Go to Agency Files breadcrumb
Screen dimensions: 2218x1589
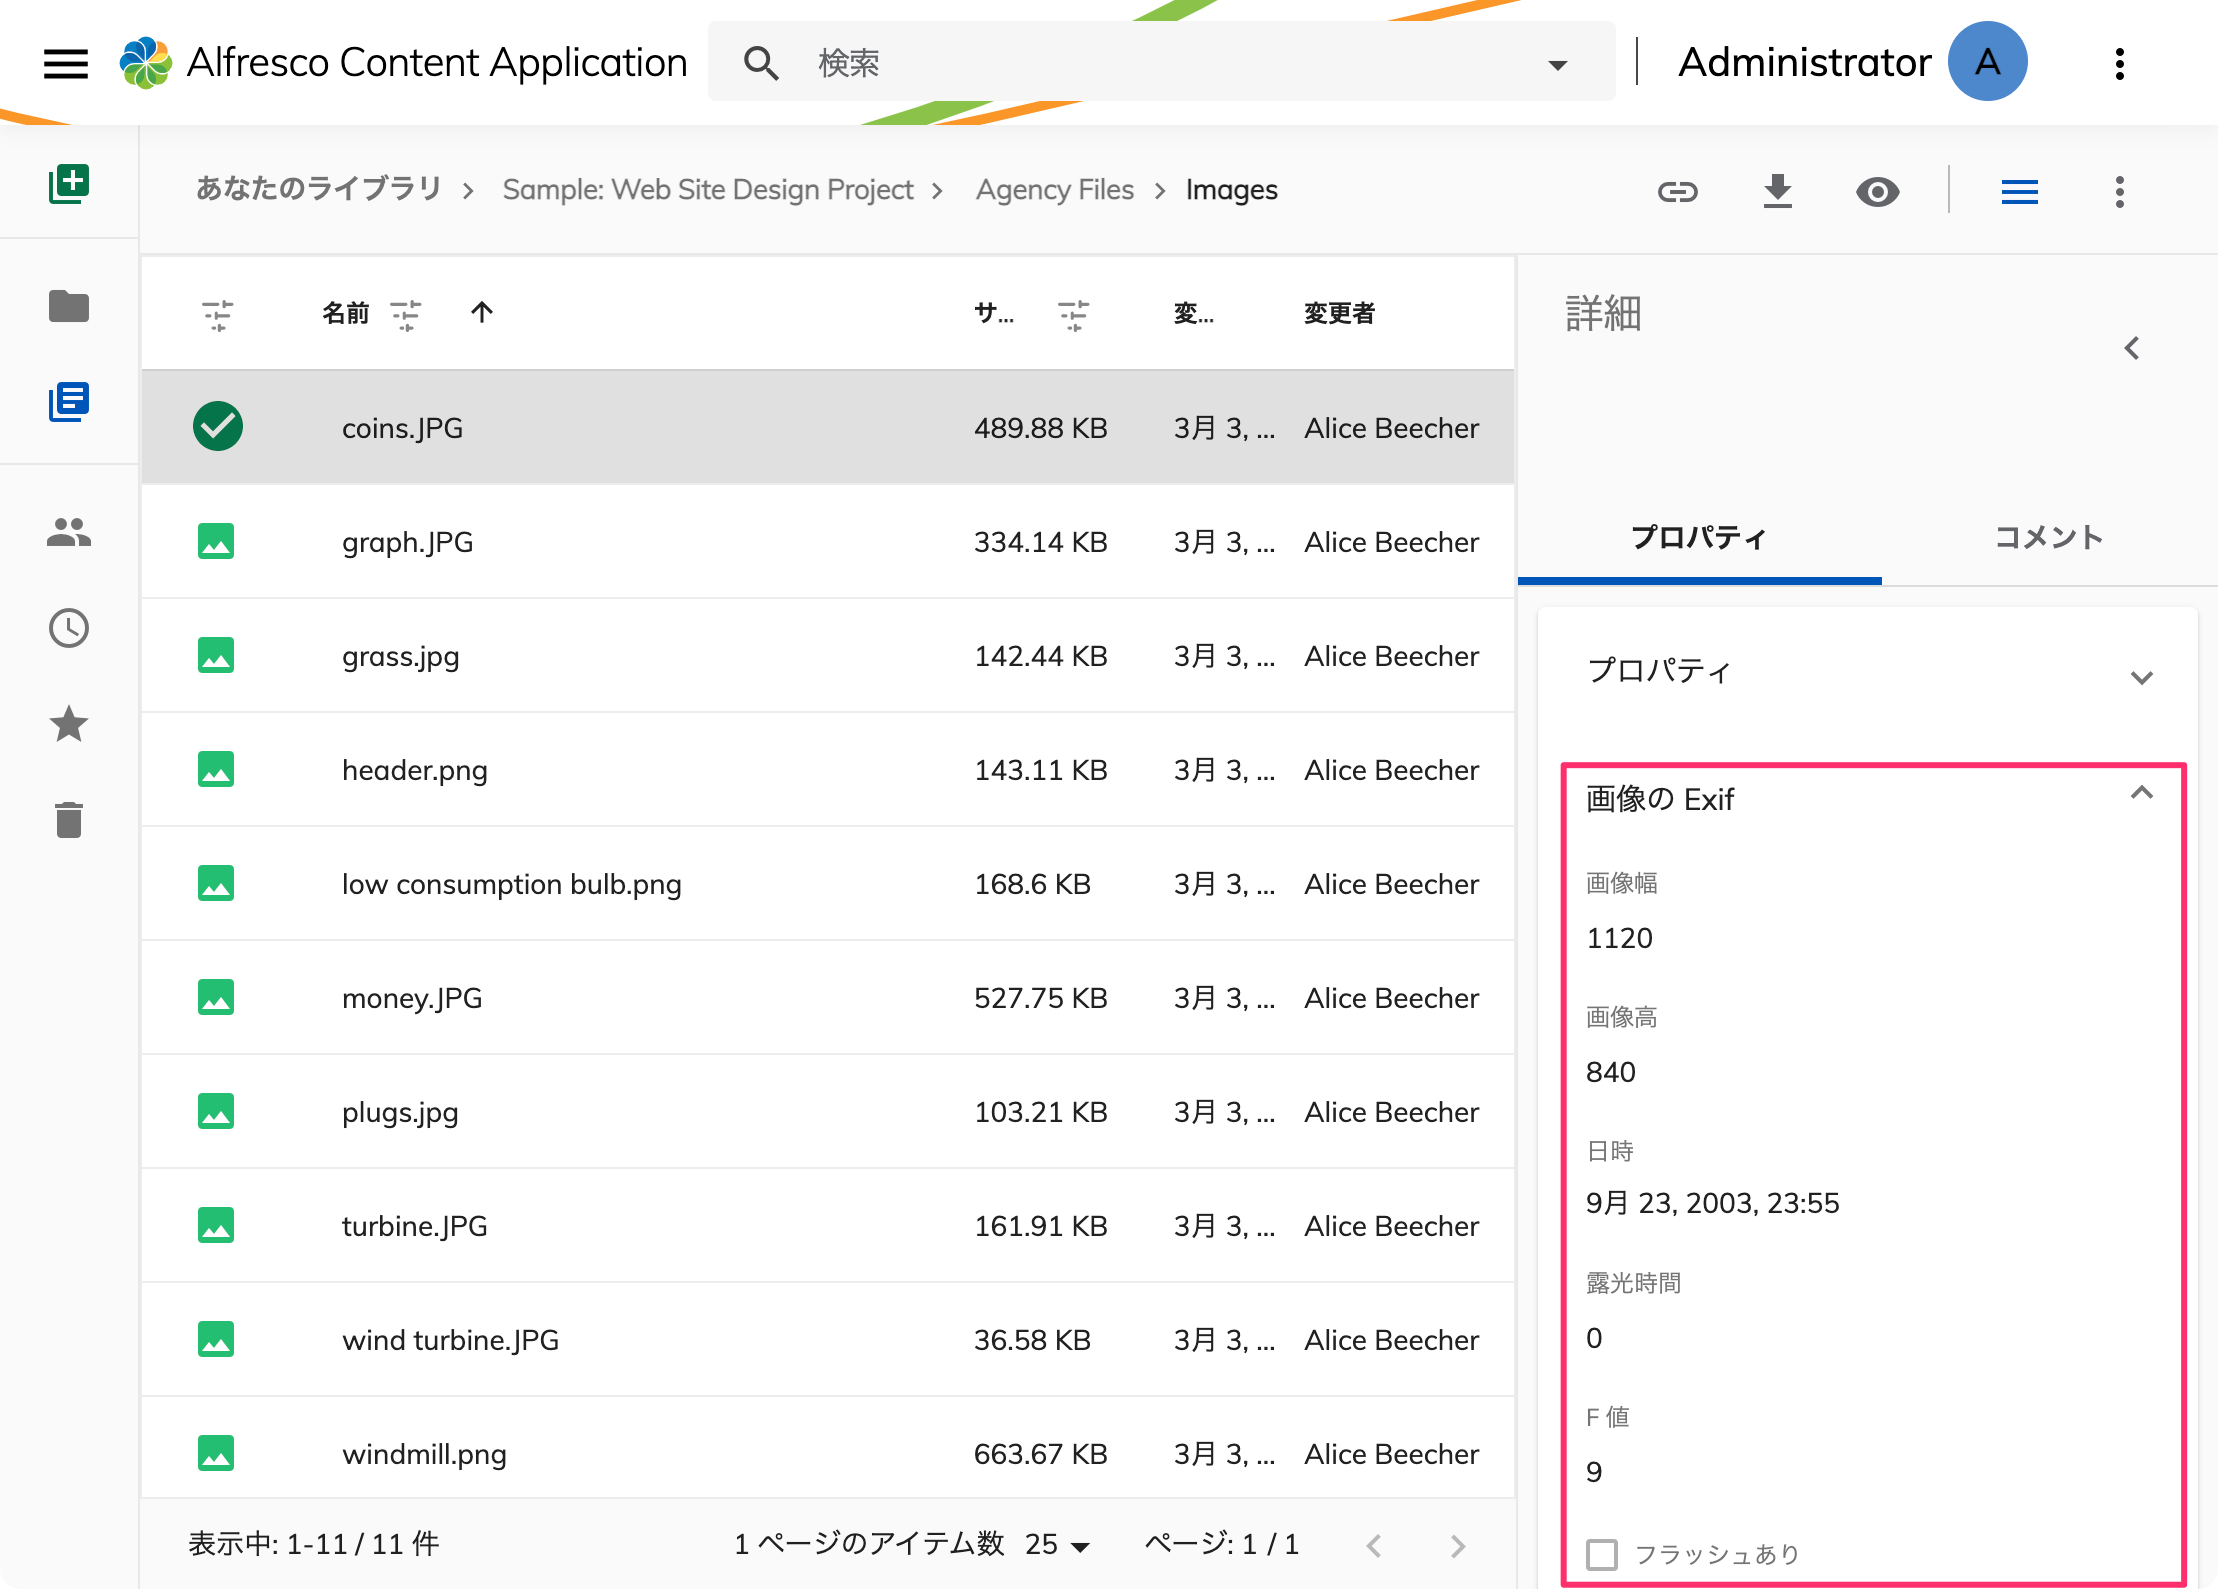click(x=1054, y=190)
